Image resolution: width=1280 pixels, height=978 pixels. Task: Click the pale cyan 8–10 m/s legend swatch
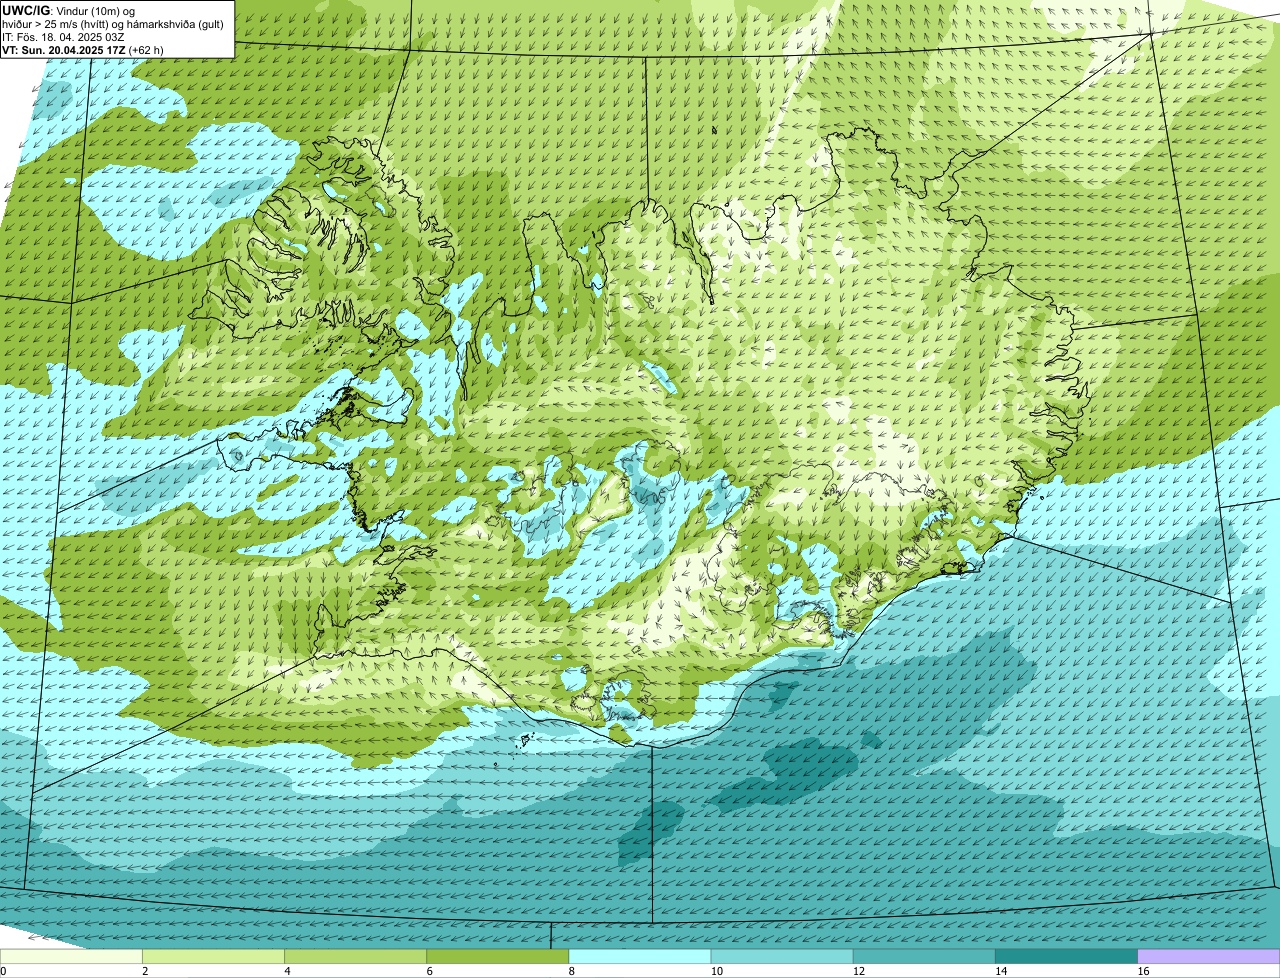[x=640, y=956]
